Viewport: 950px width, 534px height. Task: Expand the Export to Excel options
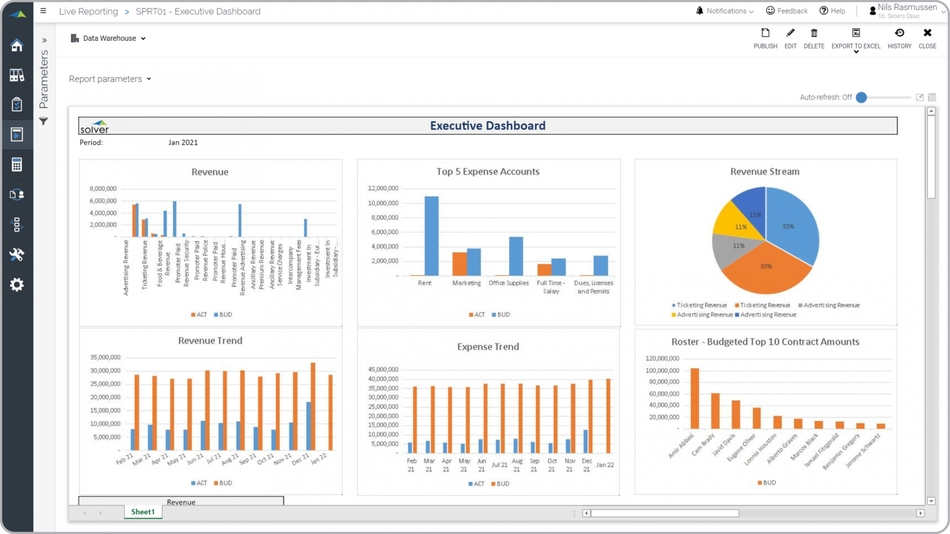pyautogui.click(x=856, y=50)
